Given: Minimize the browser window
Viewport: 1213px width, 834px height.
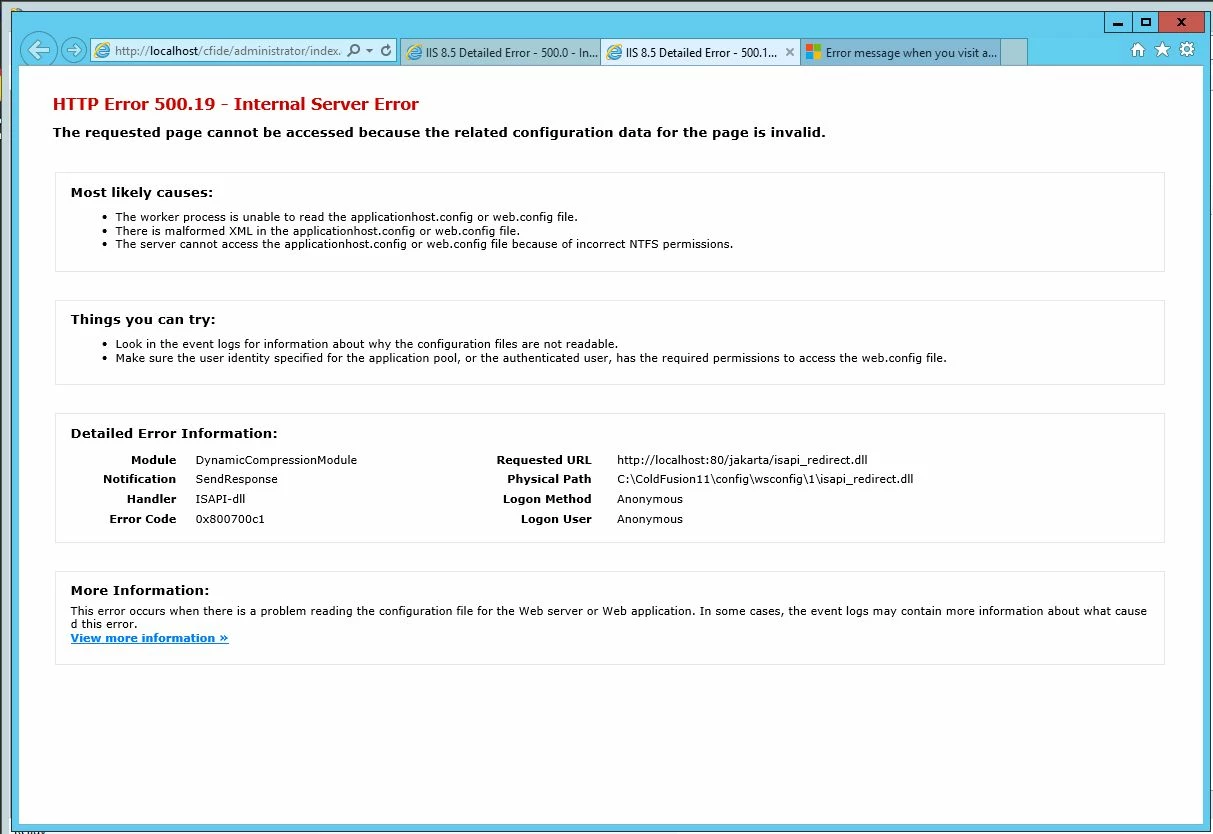Looking at the screenshot, I should [x=1119, y=22].
